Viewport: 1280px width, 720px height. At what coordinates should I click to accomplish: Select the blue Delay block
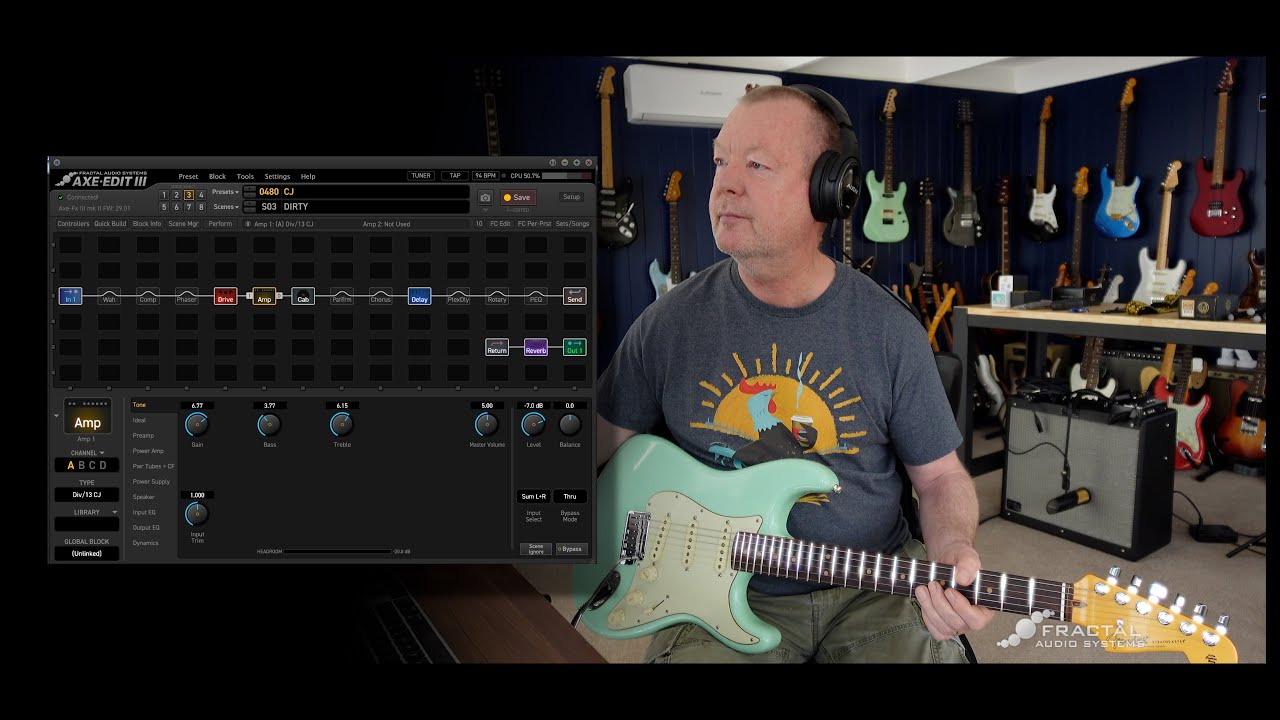[x=419, y=296]
